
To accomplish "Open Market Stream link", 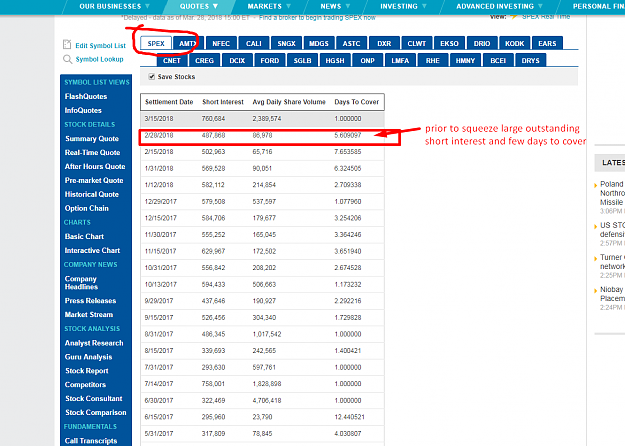I will (89, 315).
